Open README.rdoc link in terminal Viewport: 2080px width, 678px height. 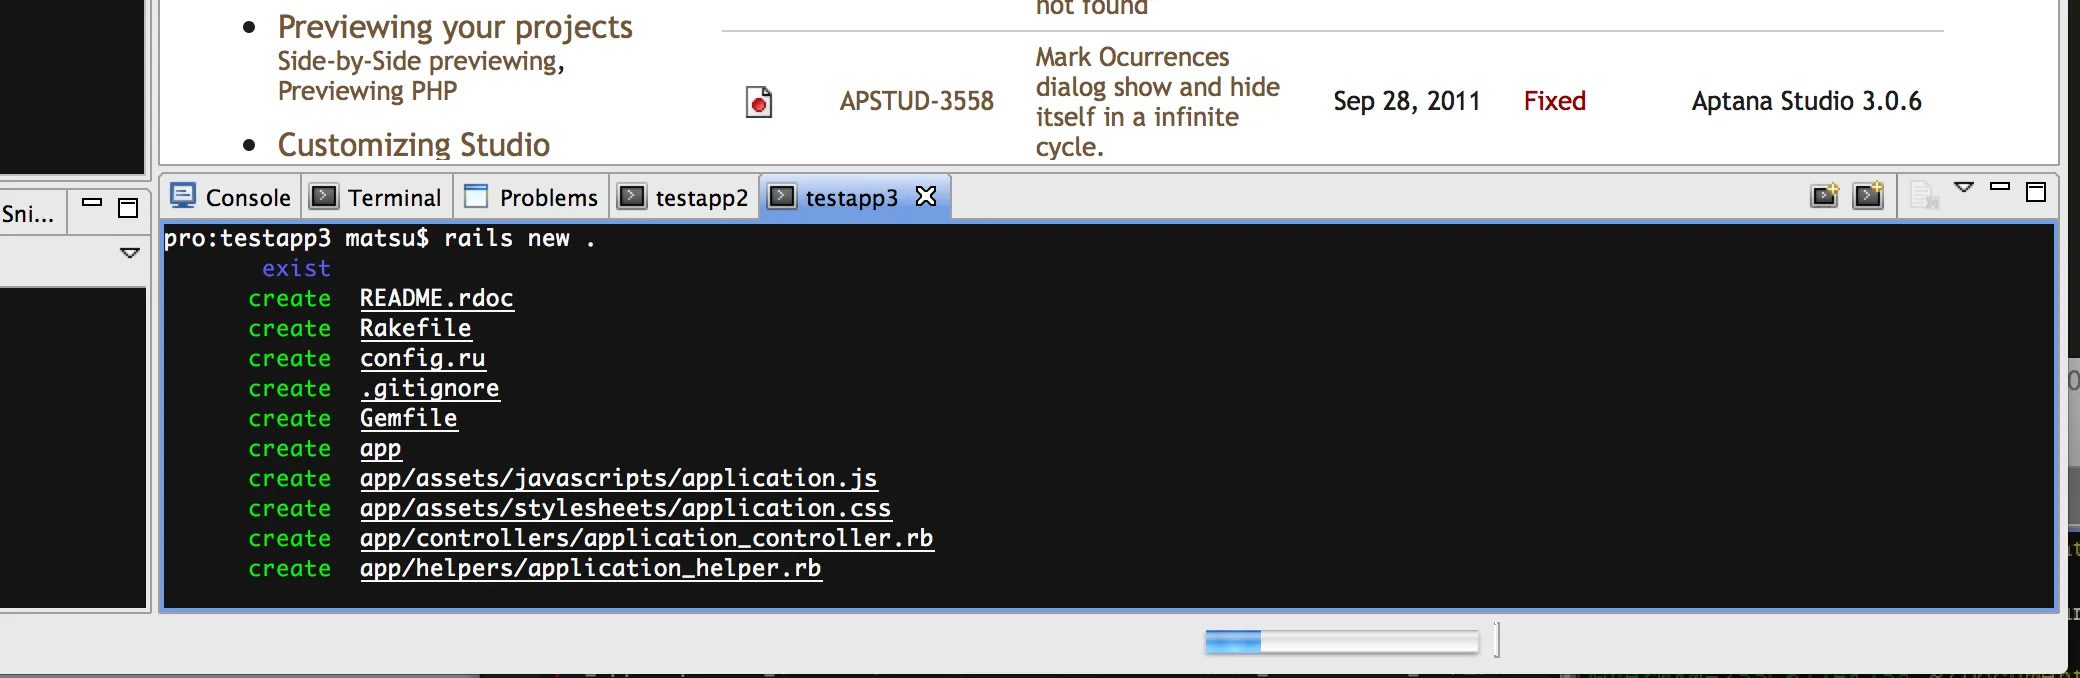[437, 298]
